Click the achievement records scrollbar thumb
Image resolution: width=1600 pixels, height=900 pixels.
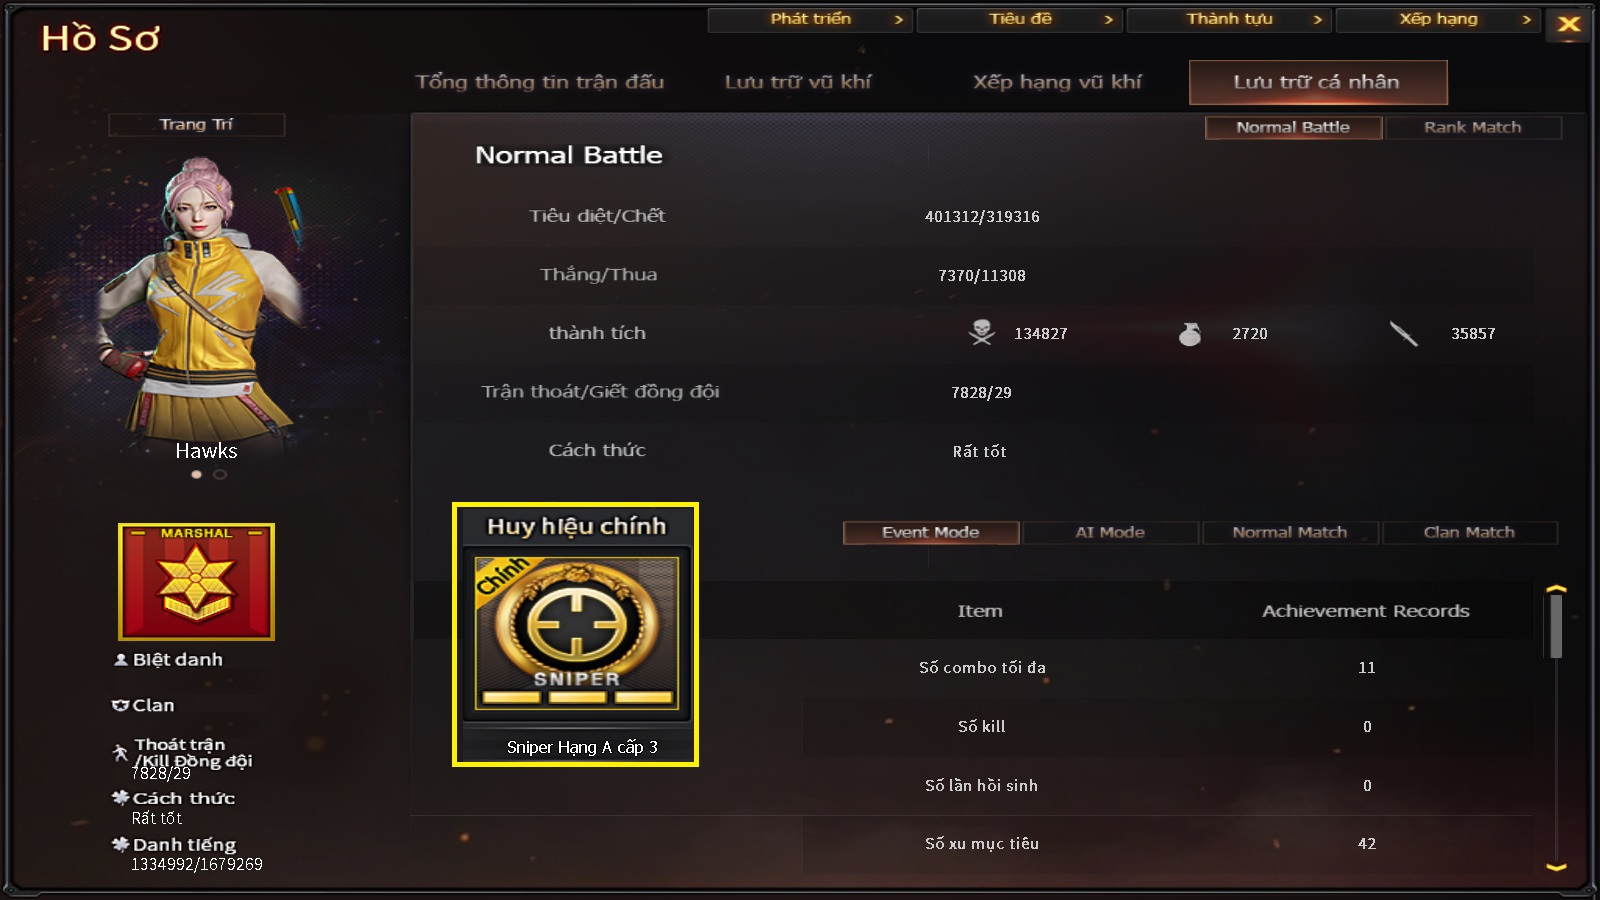click(x=1556, y=626)
